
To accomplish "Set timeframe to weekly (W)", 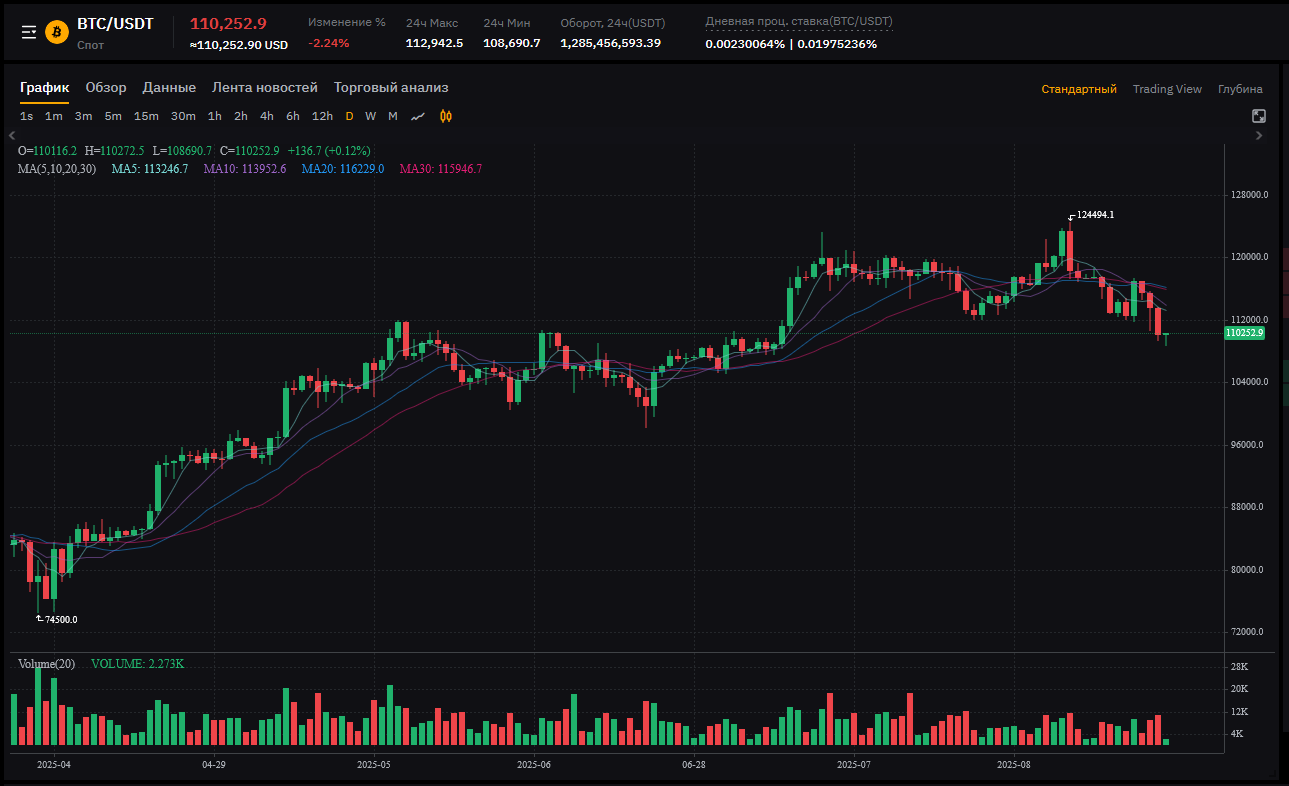I will [370, 116].
